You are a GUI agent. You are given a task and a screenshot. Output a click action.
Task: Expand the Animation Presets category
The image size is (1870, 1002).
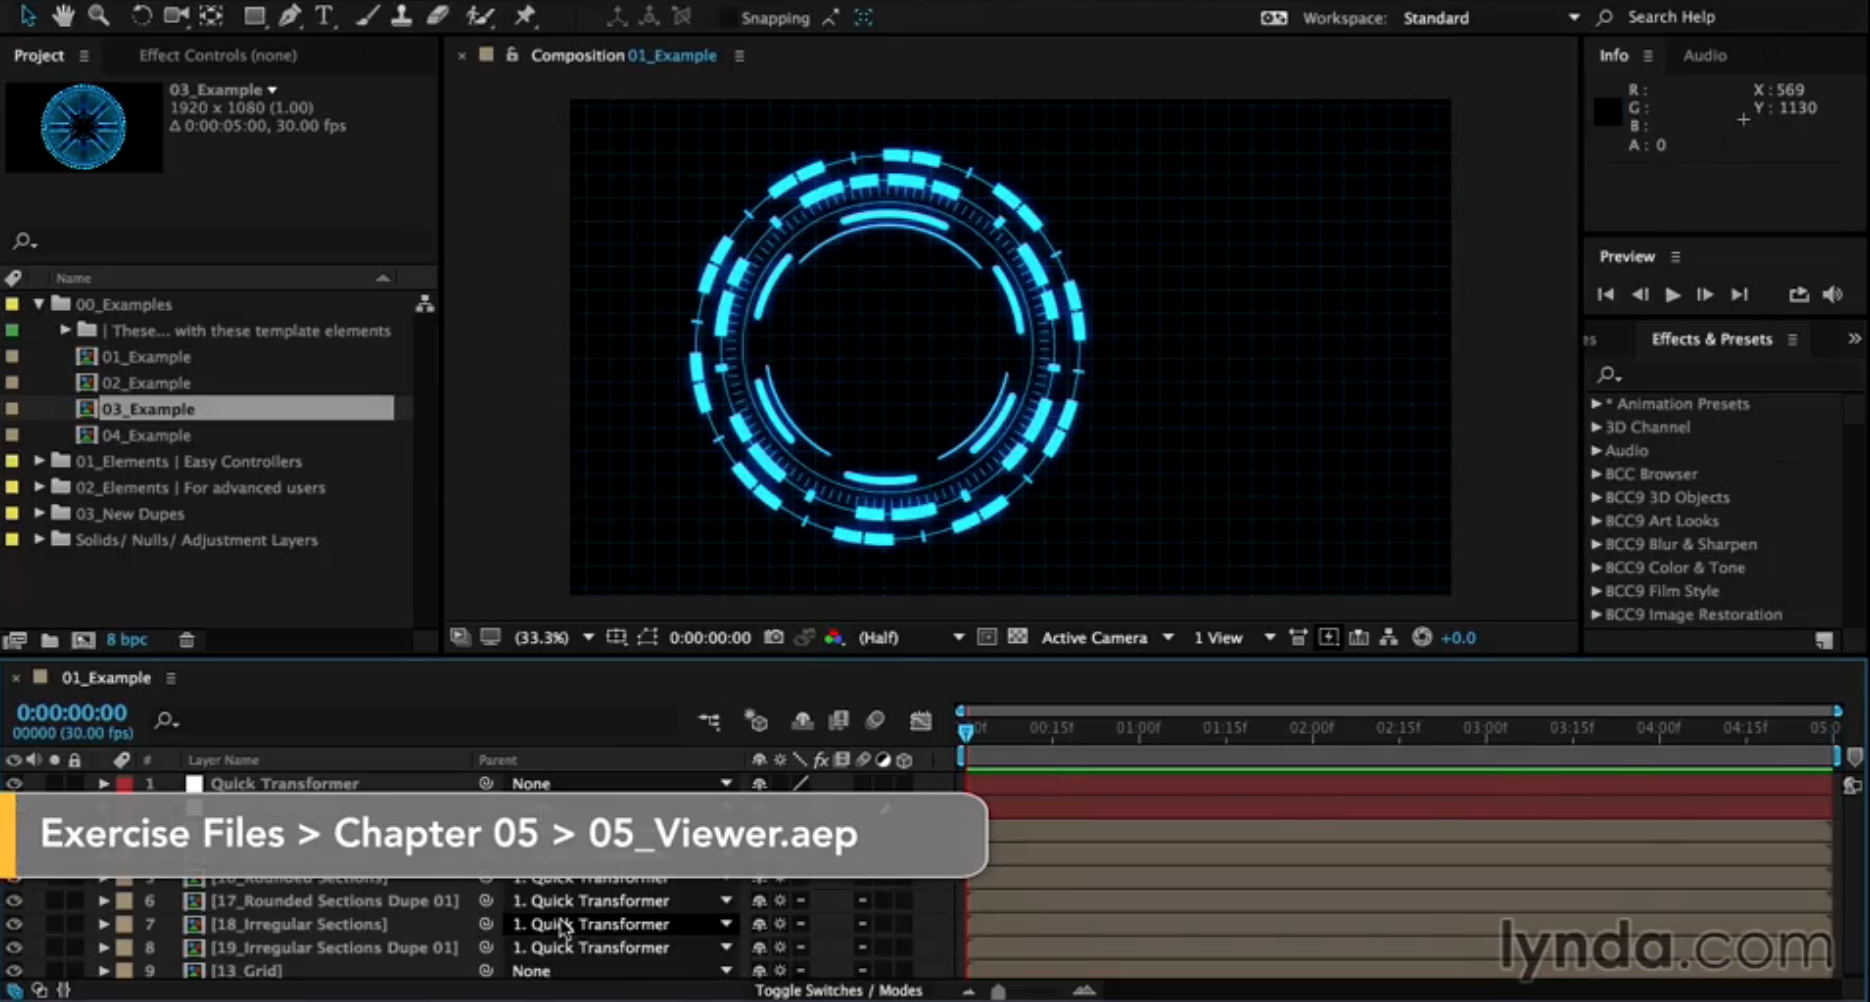(x=1596, y=404)
